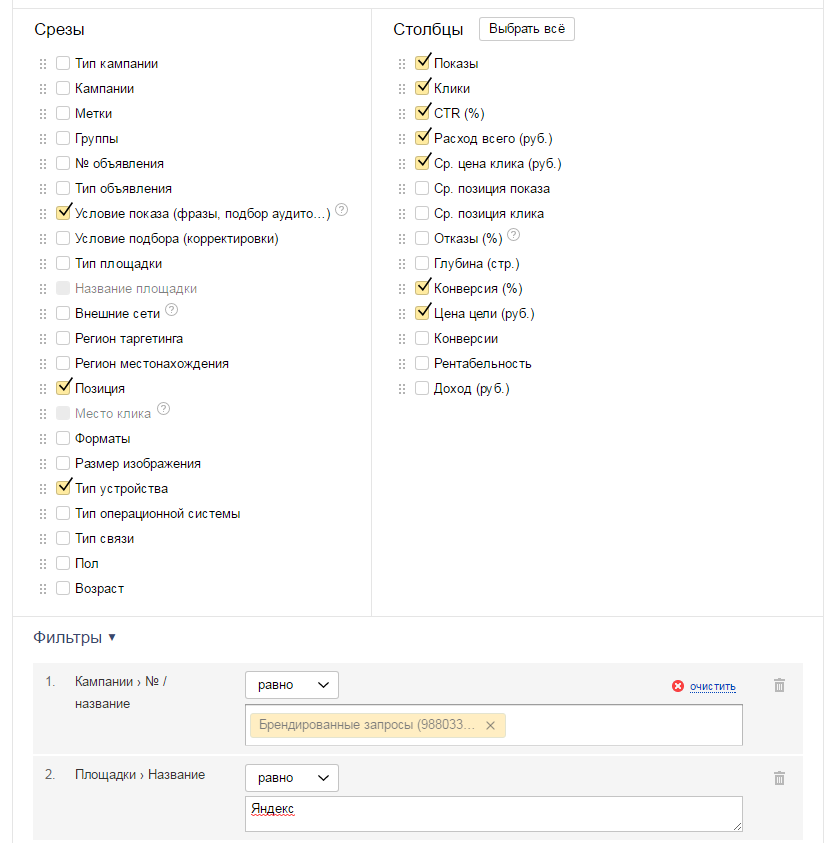833x843 pixels.
Task: Click trash icon for Кампании filter
Action: (x=779, y=685)
